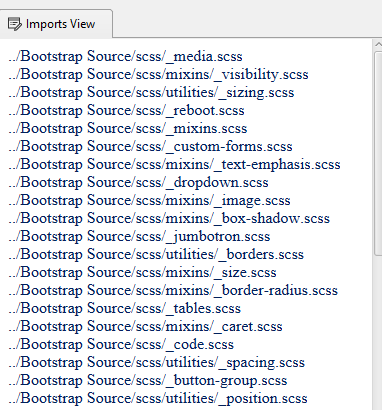Select the mixins/_box-shadow.scss entry
Image resolution: width=382 pixels, height=410 pixels.
click(x=169, y=218)
